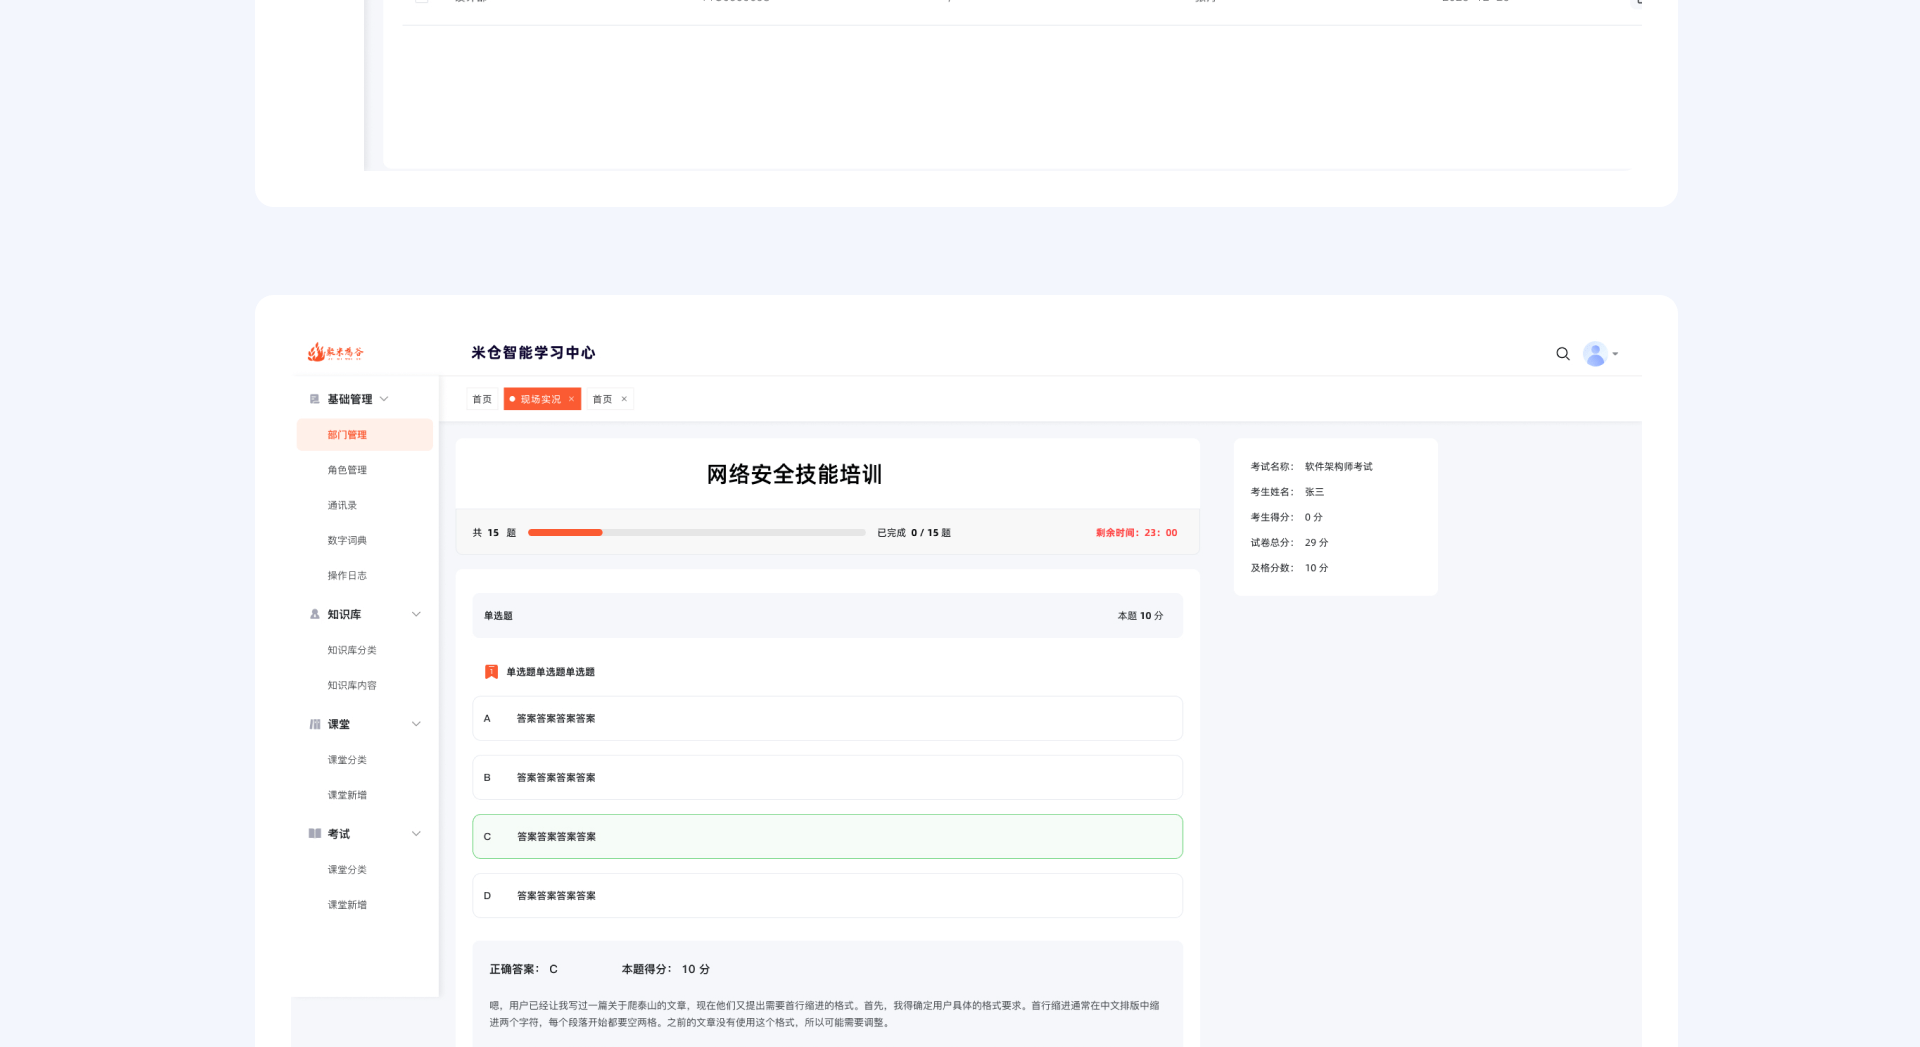
Task: Collapse the 考试 section chevron
Action: pyautogui.click(x=416, y=833)
